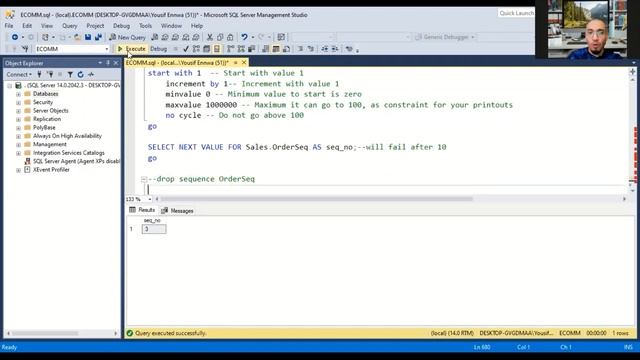Screen dimensions: 640x360
Task: Select the PolyBase folder
Action: point(44,127)
